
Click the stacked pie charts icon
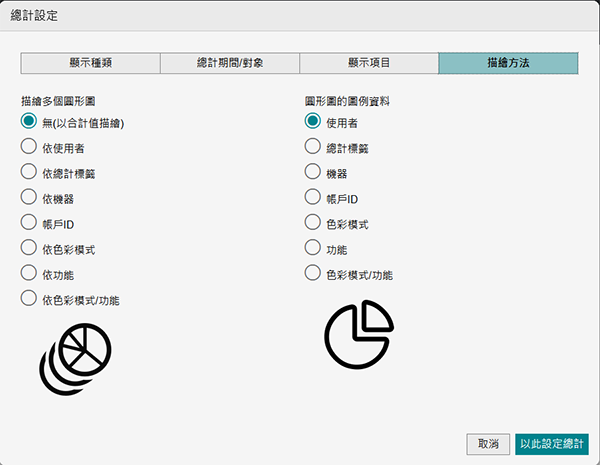tap(75, 357)
